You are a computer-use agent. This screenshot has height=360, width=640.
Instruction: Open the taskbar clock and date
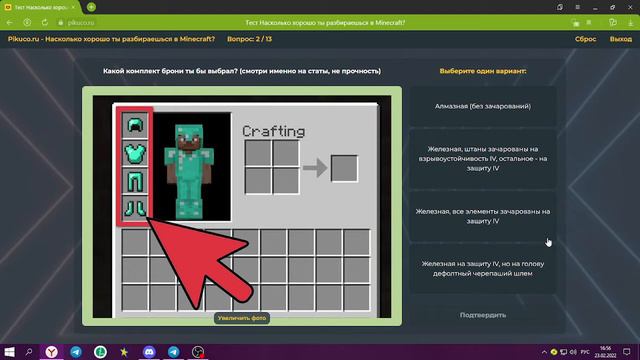[x=605, y=352]
